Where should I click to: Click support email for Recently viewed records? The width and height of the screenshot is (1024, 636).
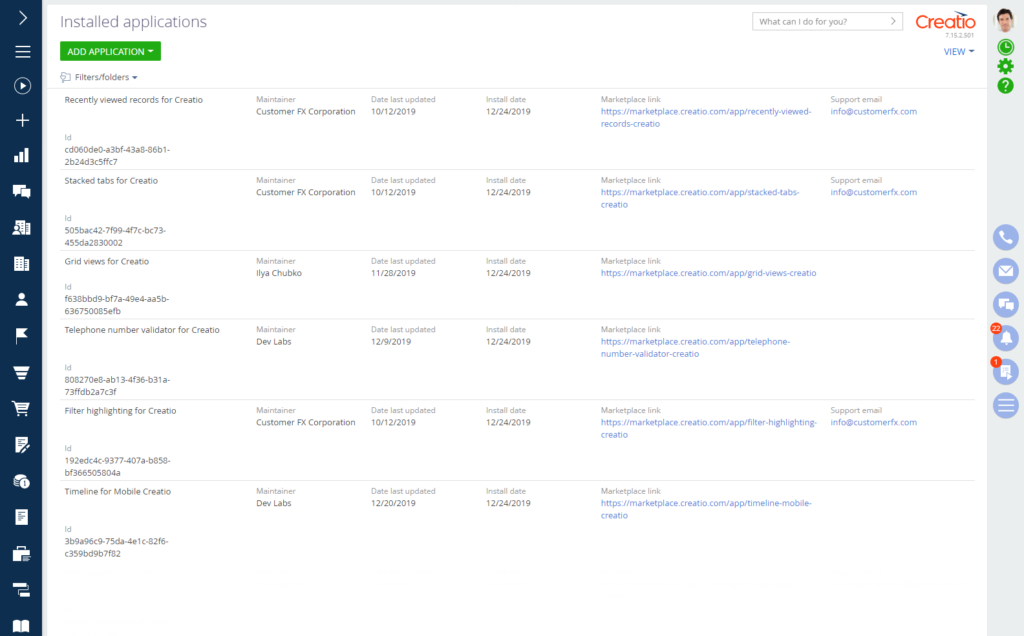(x=874, y=112)
